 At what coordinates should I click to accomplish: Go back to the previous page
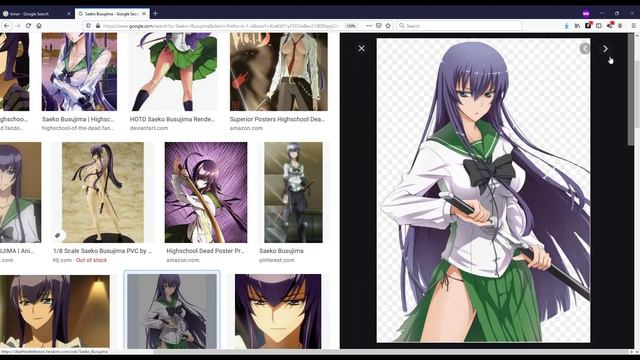click(x=7, y=26)
